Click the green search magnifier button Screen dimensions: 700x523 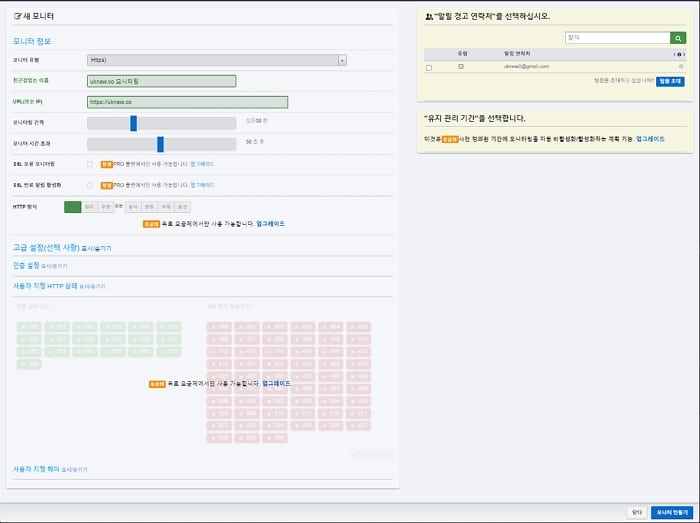click(678, 38)
